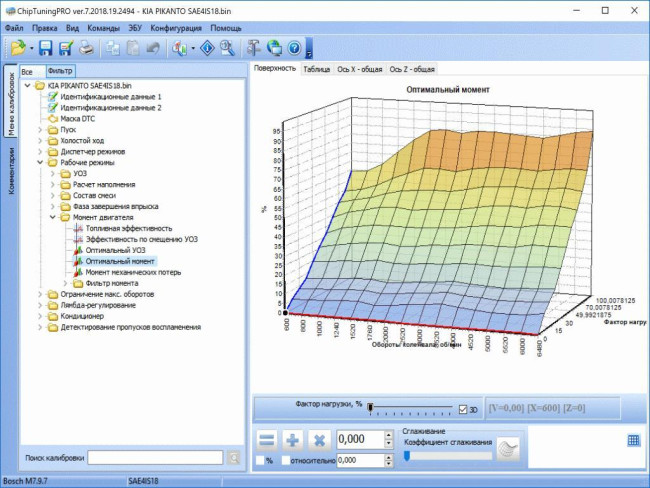This screenshot has height=488, width=650.
Task: Open the Помощь menu
Action: (226, 28)
